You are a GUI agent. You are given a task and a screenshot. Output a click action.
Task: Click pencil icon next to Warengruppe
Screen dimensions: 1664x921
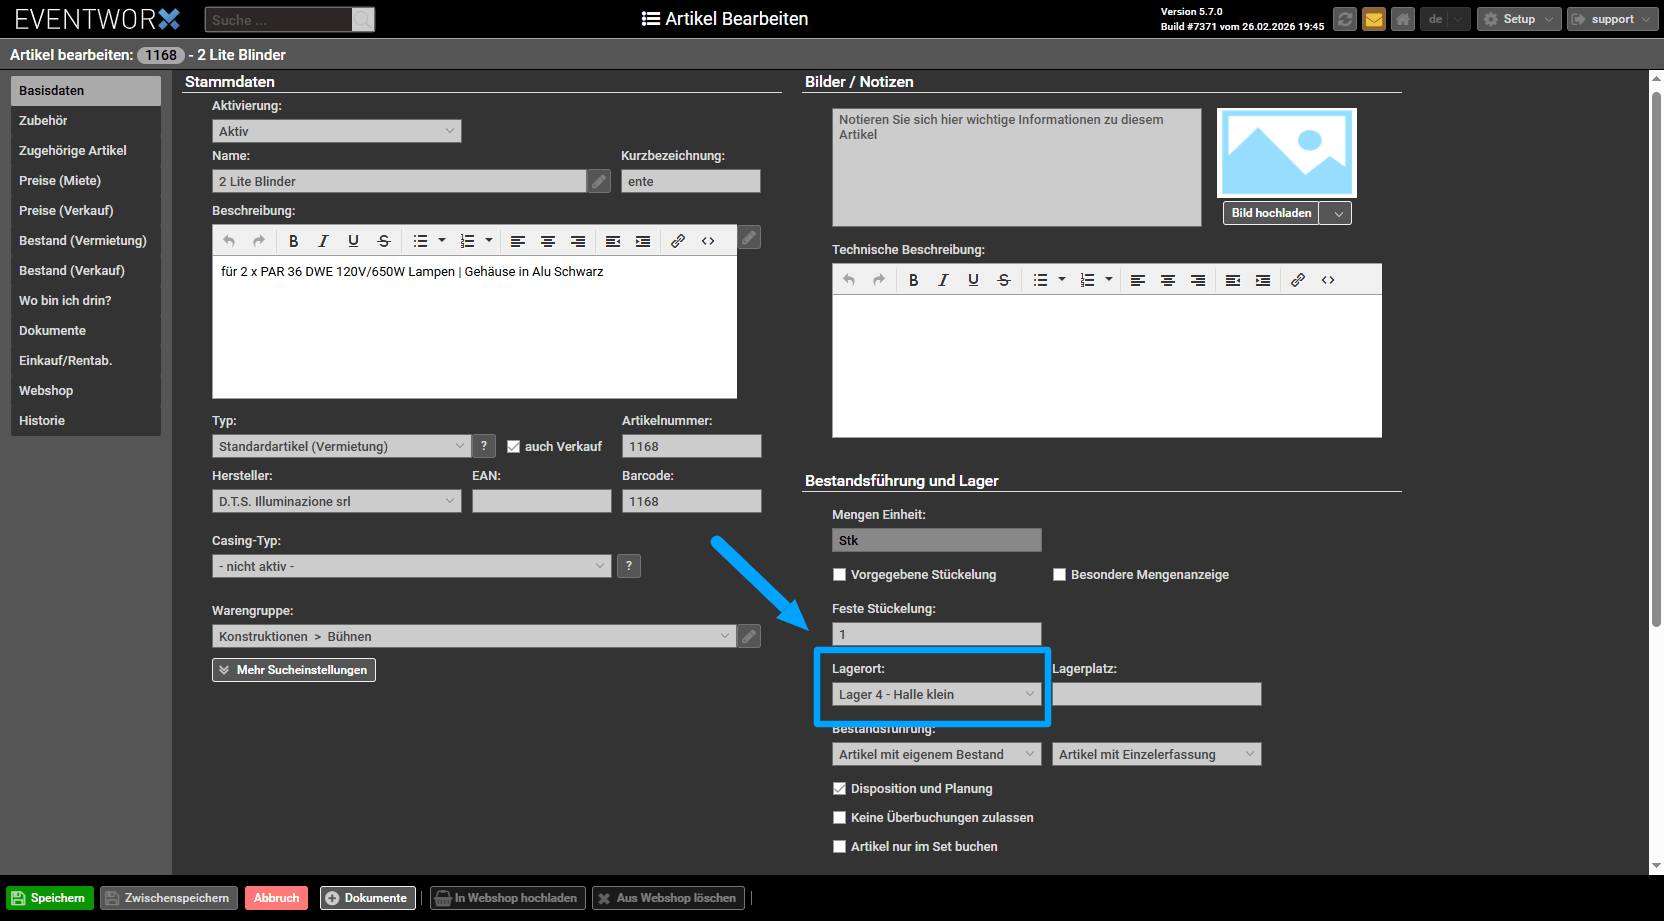[x=749, y=636]
